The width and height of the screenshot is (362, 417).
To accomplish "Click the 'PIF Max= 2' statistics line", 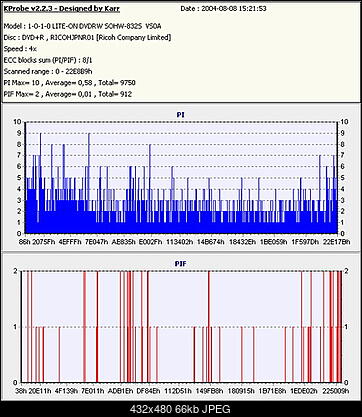I will 68,94.
